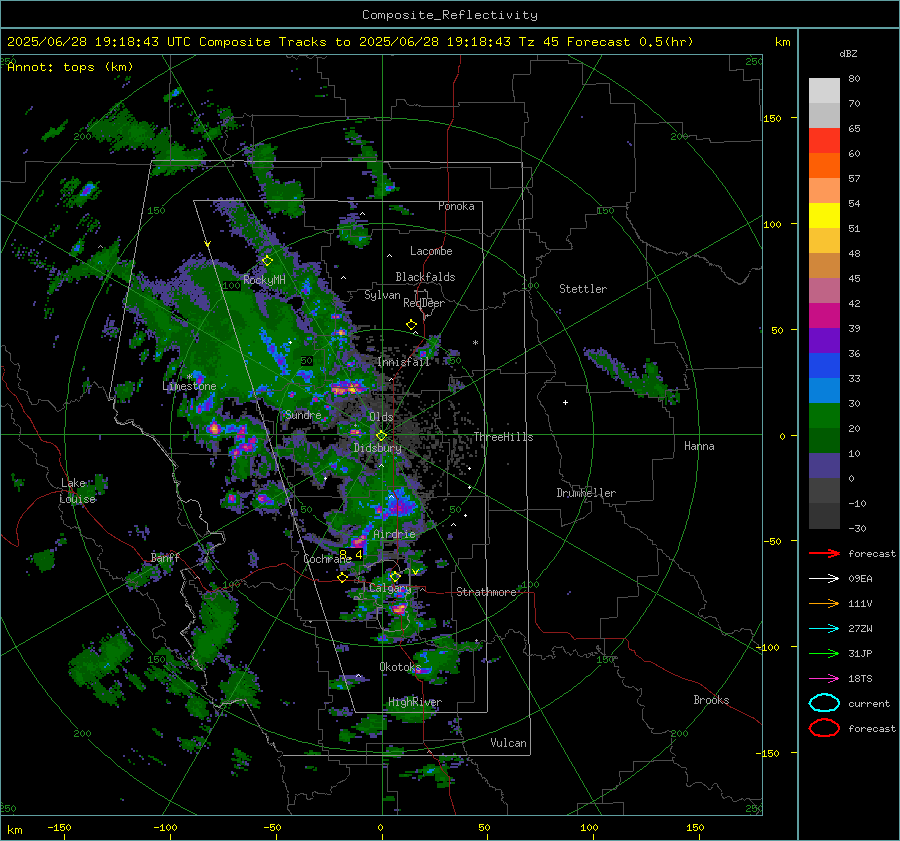Click the Okotoks city label
Screen dimensions: 900x841
point(400,667)
